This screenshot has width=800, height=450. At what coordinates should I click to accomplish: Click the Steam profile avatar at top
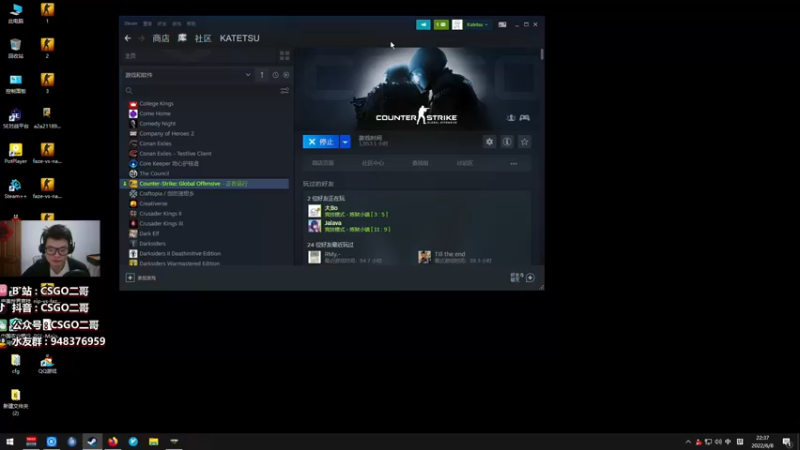[457, 24]
